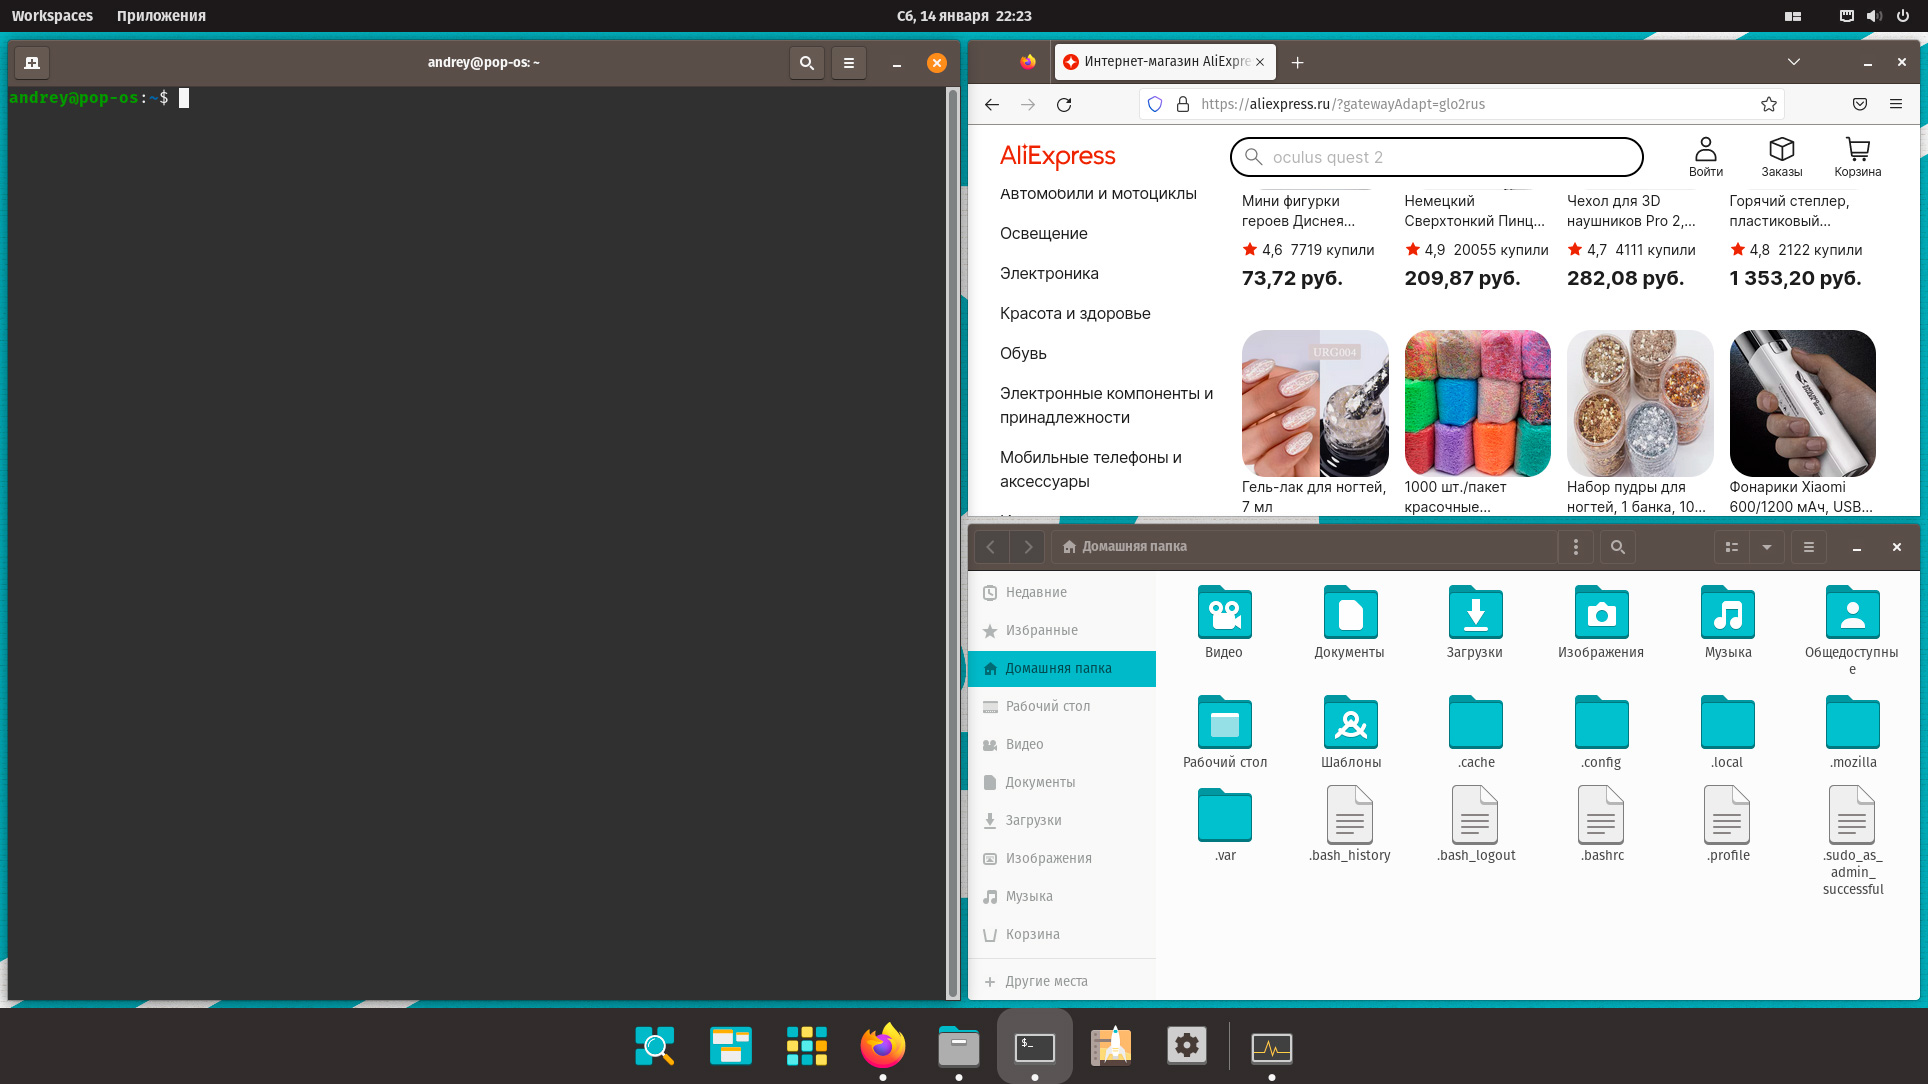The image size is (1928, 1084).
Task: Click the terminal search magnifier icon
Action: tap(806, 63)
